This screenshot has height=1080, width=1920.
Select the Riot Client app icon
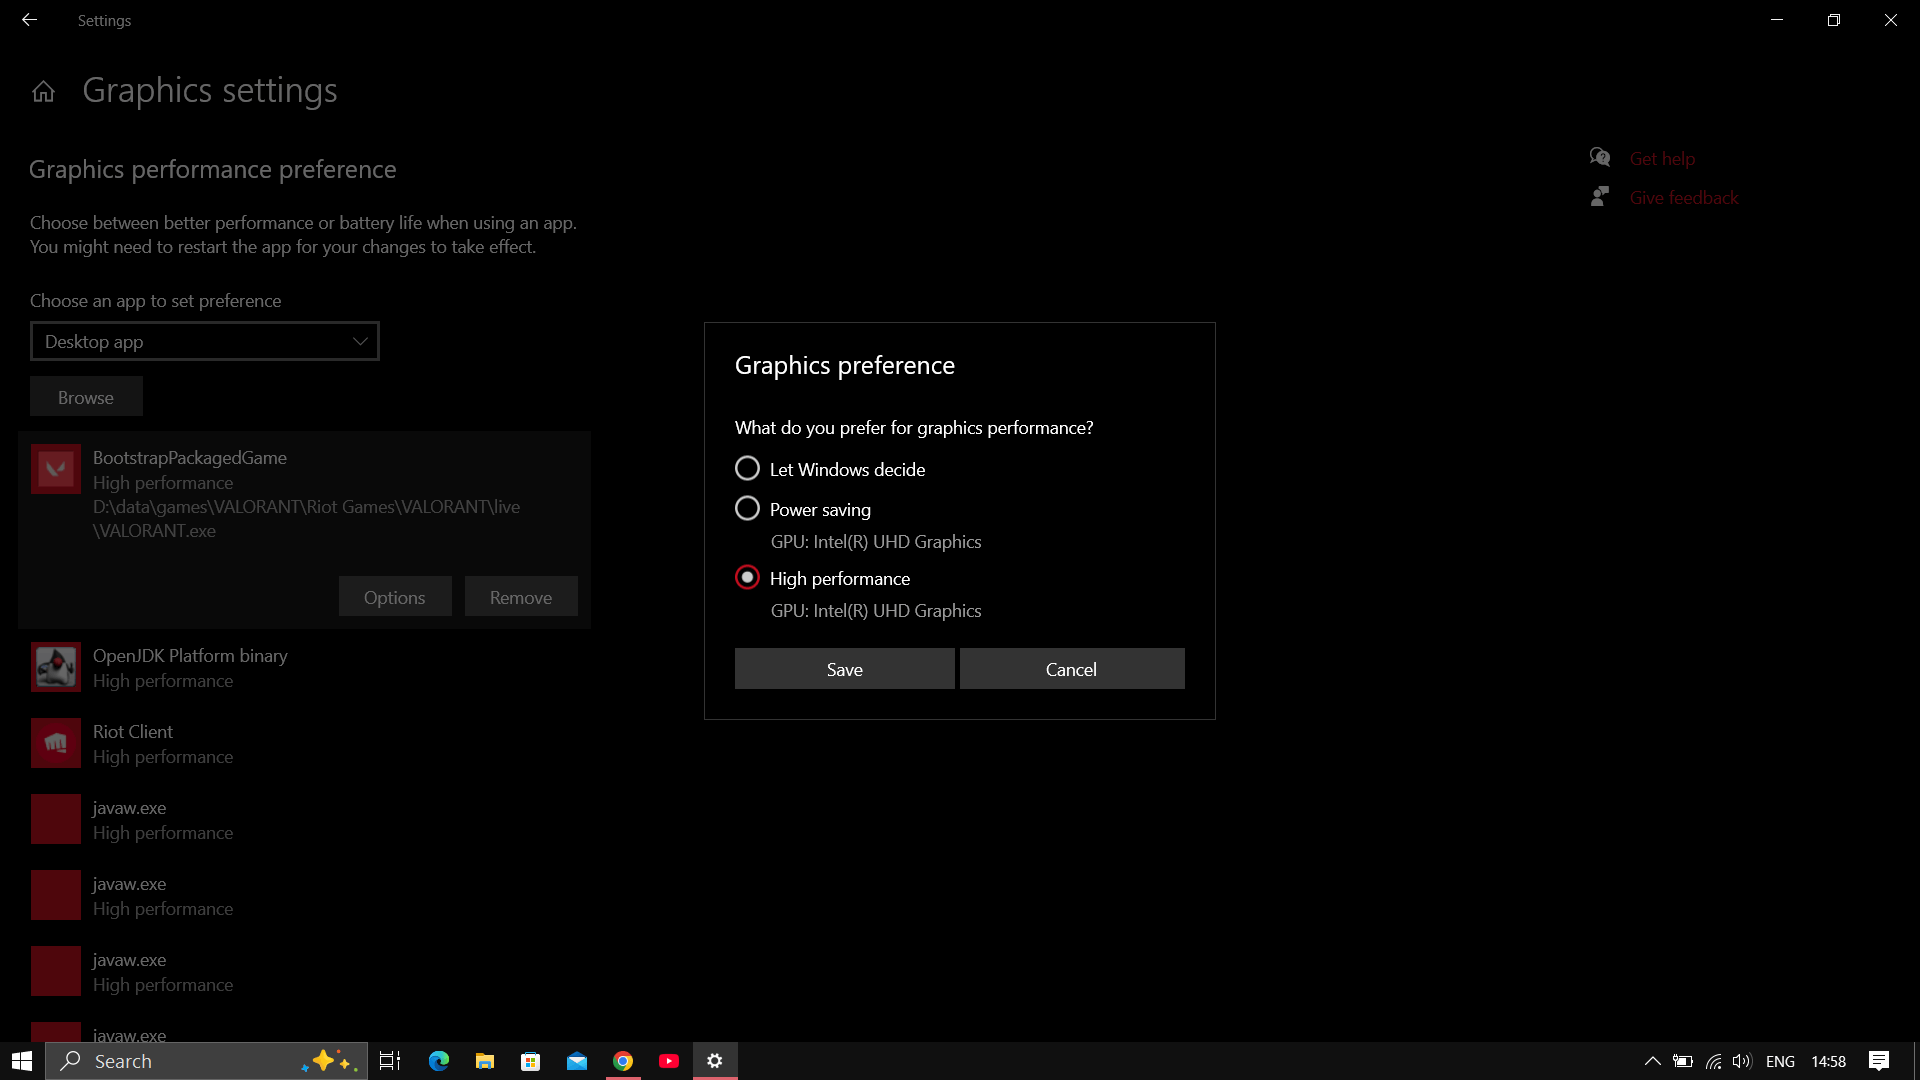click(56, 743)
